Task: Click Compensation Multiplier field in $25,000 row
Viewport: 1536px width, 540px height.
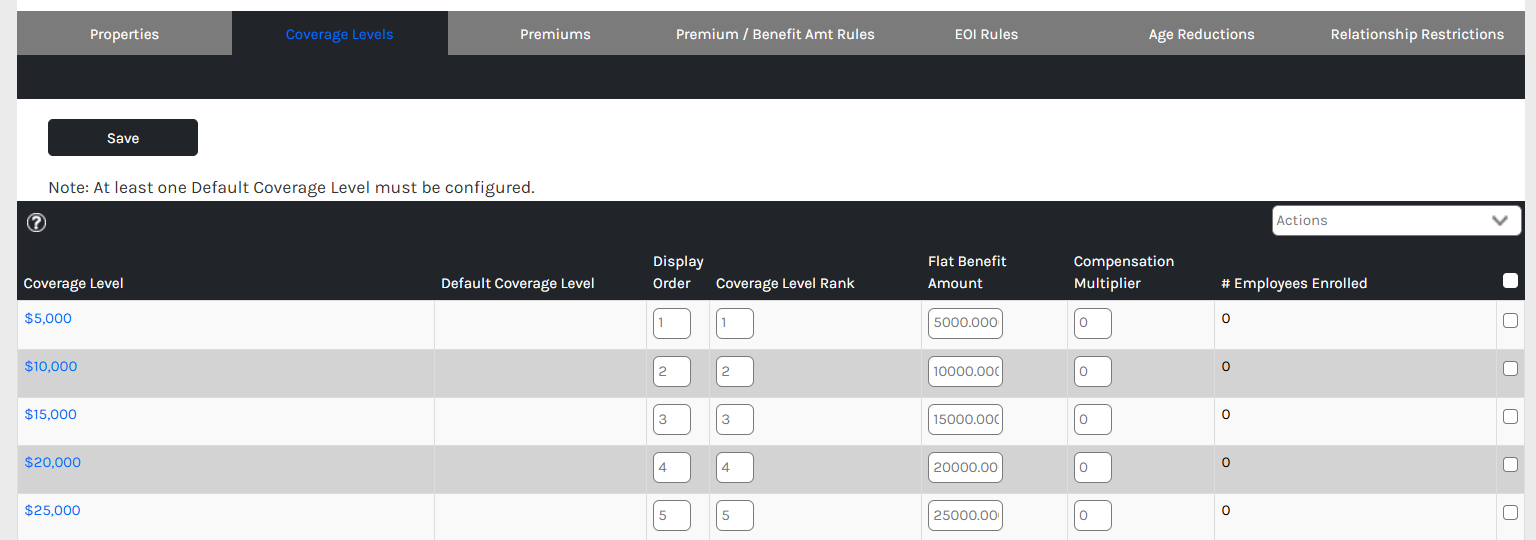Action: [1093, 516]
